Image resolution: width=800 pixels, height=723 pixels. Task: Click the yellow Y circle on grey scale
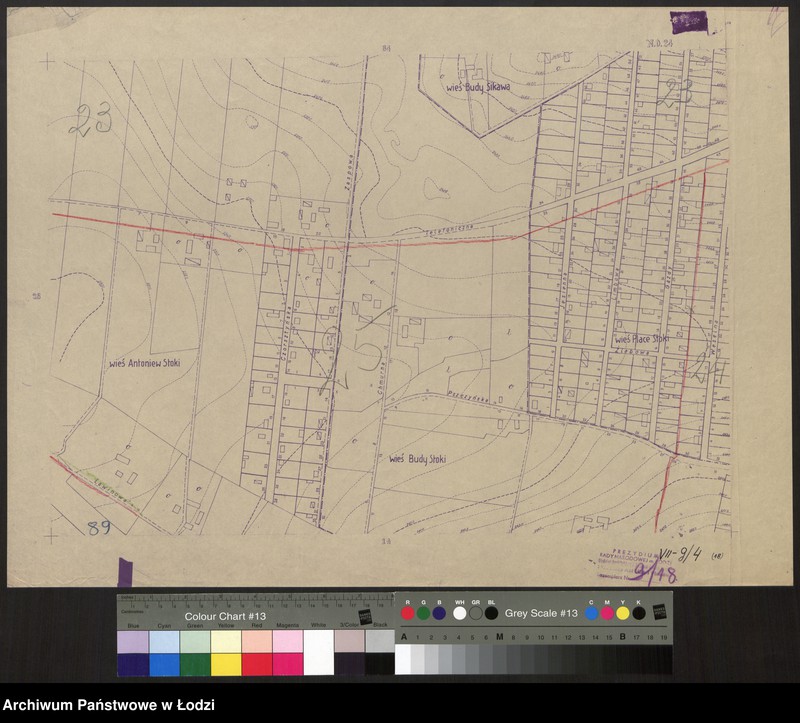click(x=623, y=613)
